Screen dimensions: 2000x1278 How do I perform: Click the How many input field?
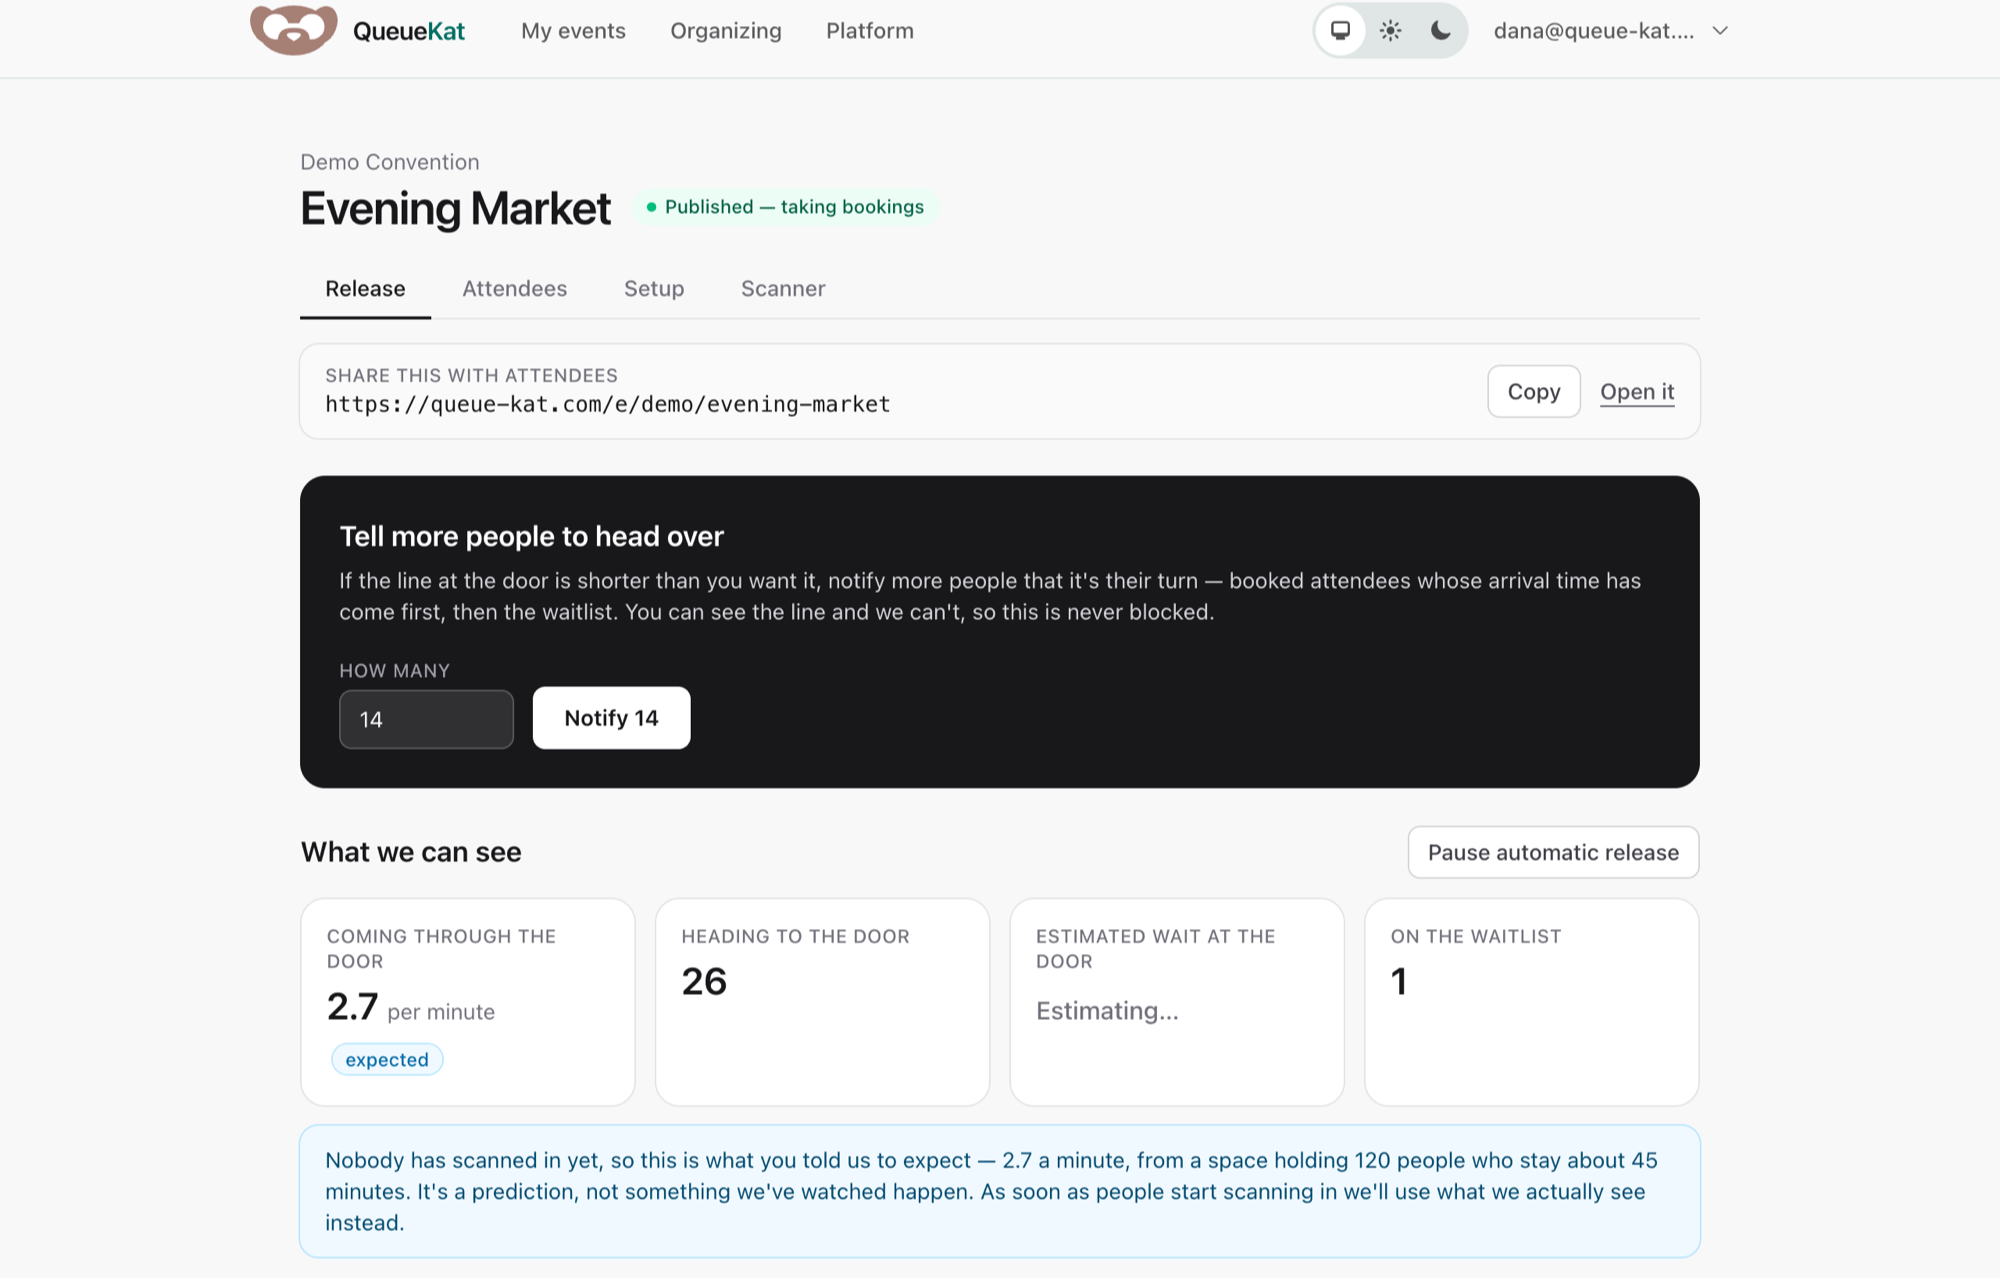click(426, 719)
